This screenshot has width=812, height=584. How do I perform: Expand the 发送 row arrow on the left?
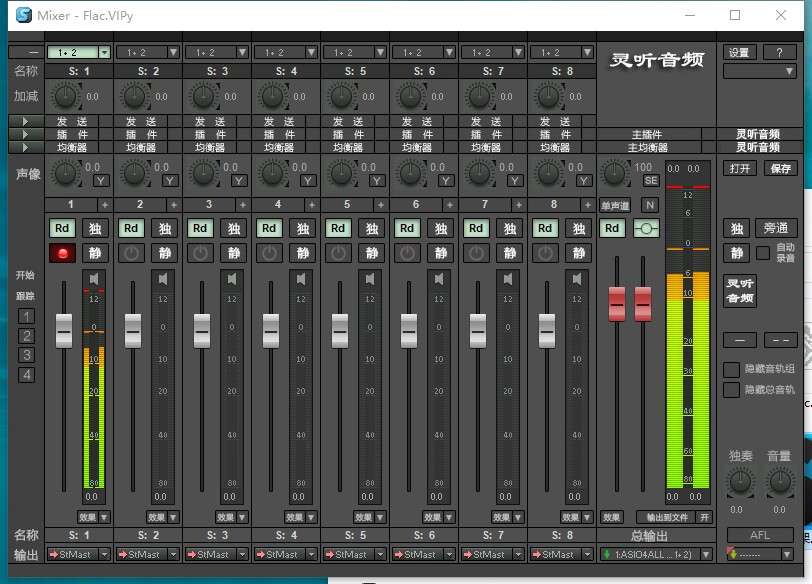[x=25, y=121]
